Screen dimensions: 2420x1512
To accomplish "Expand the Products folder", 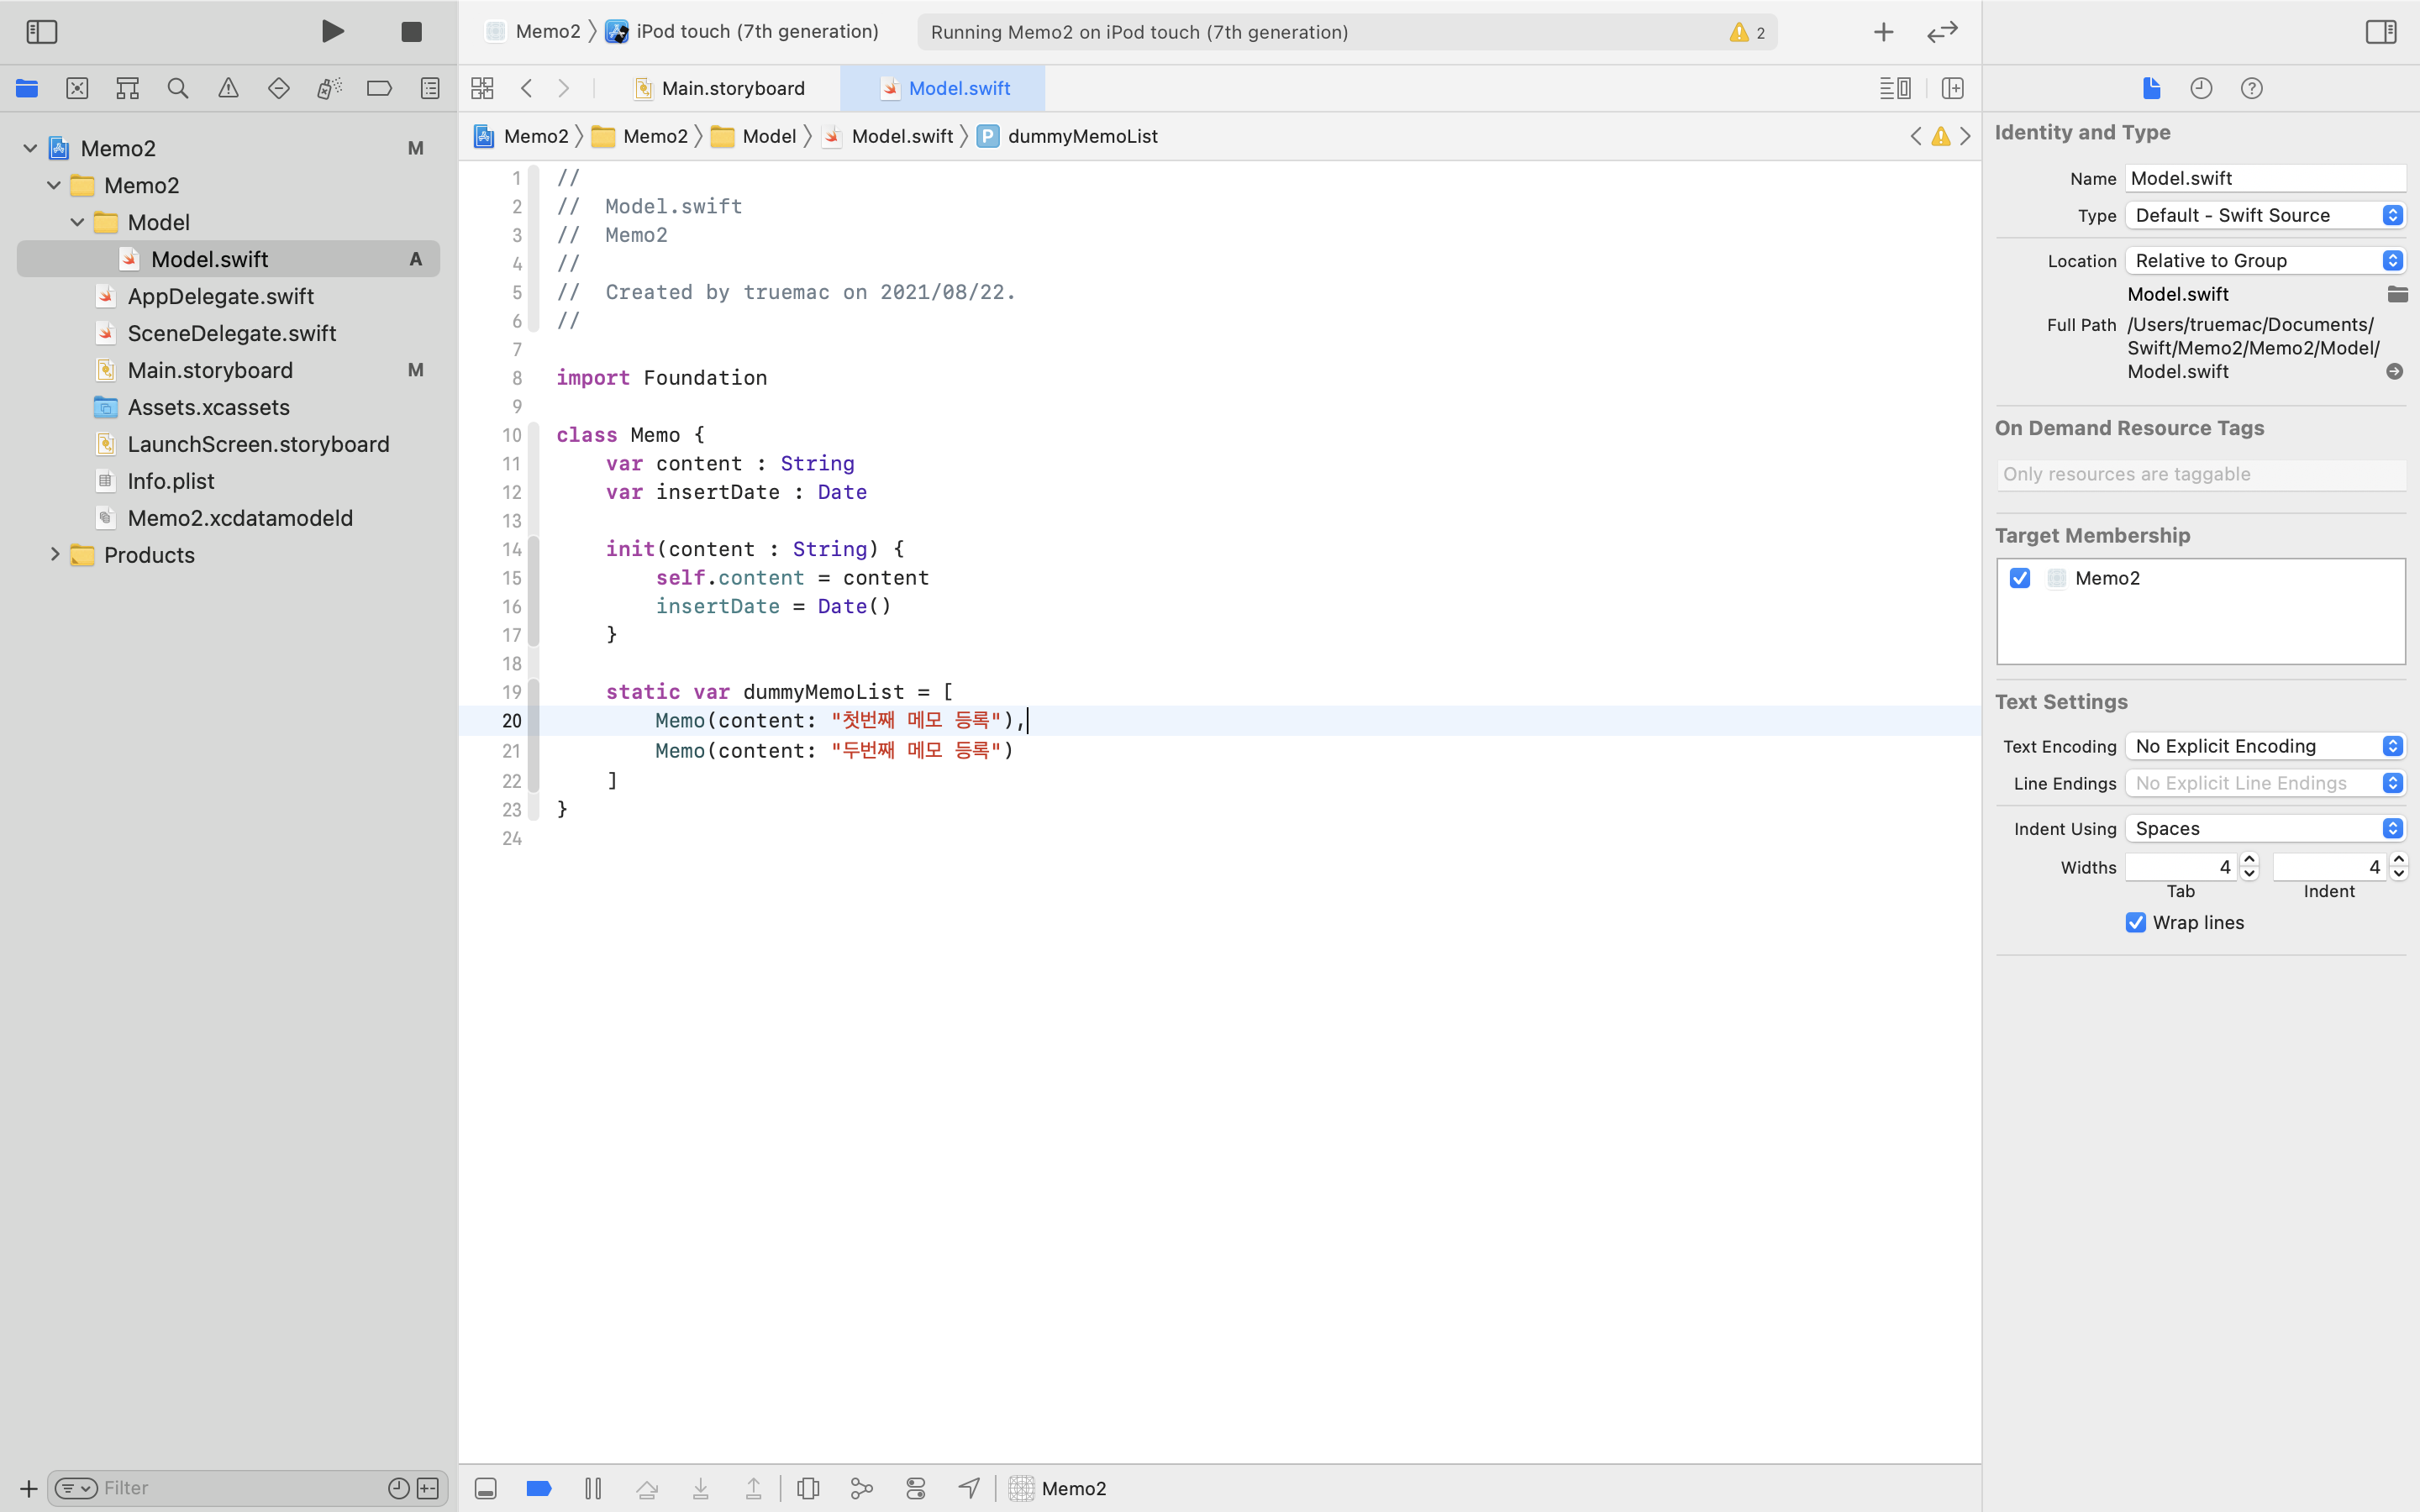I will point(55,554).
